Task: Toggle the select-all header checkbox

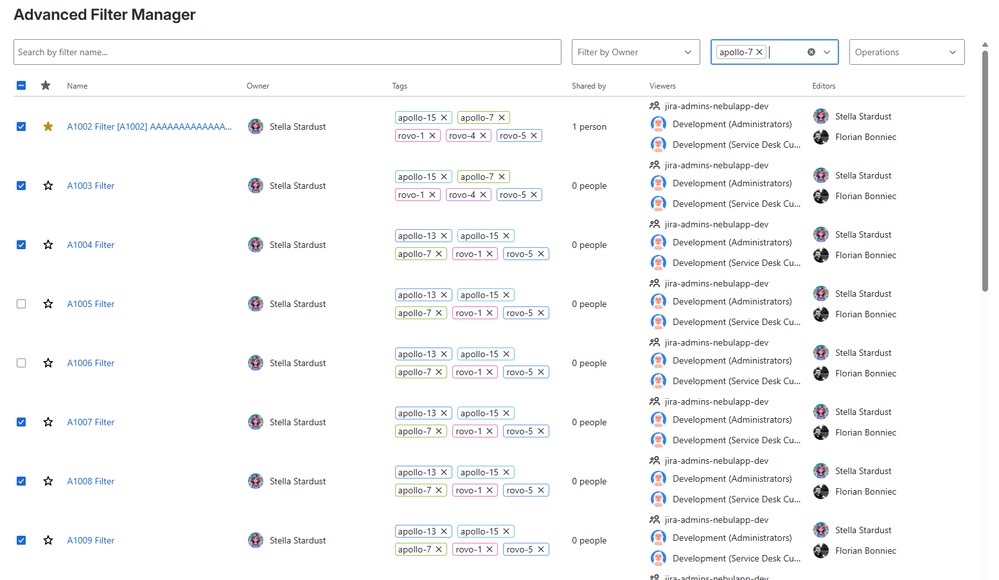Action: 21,85
